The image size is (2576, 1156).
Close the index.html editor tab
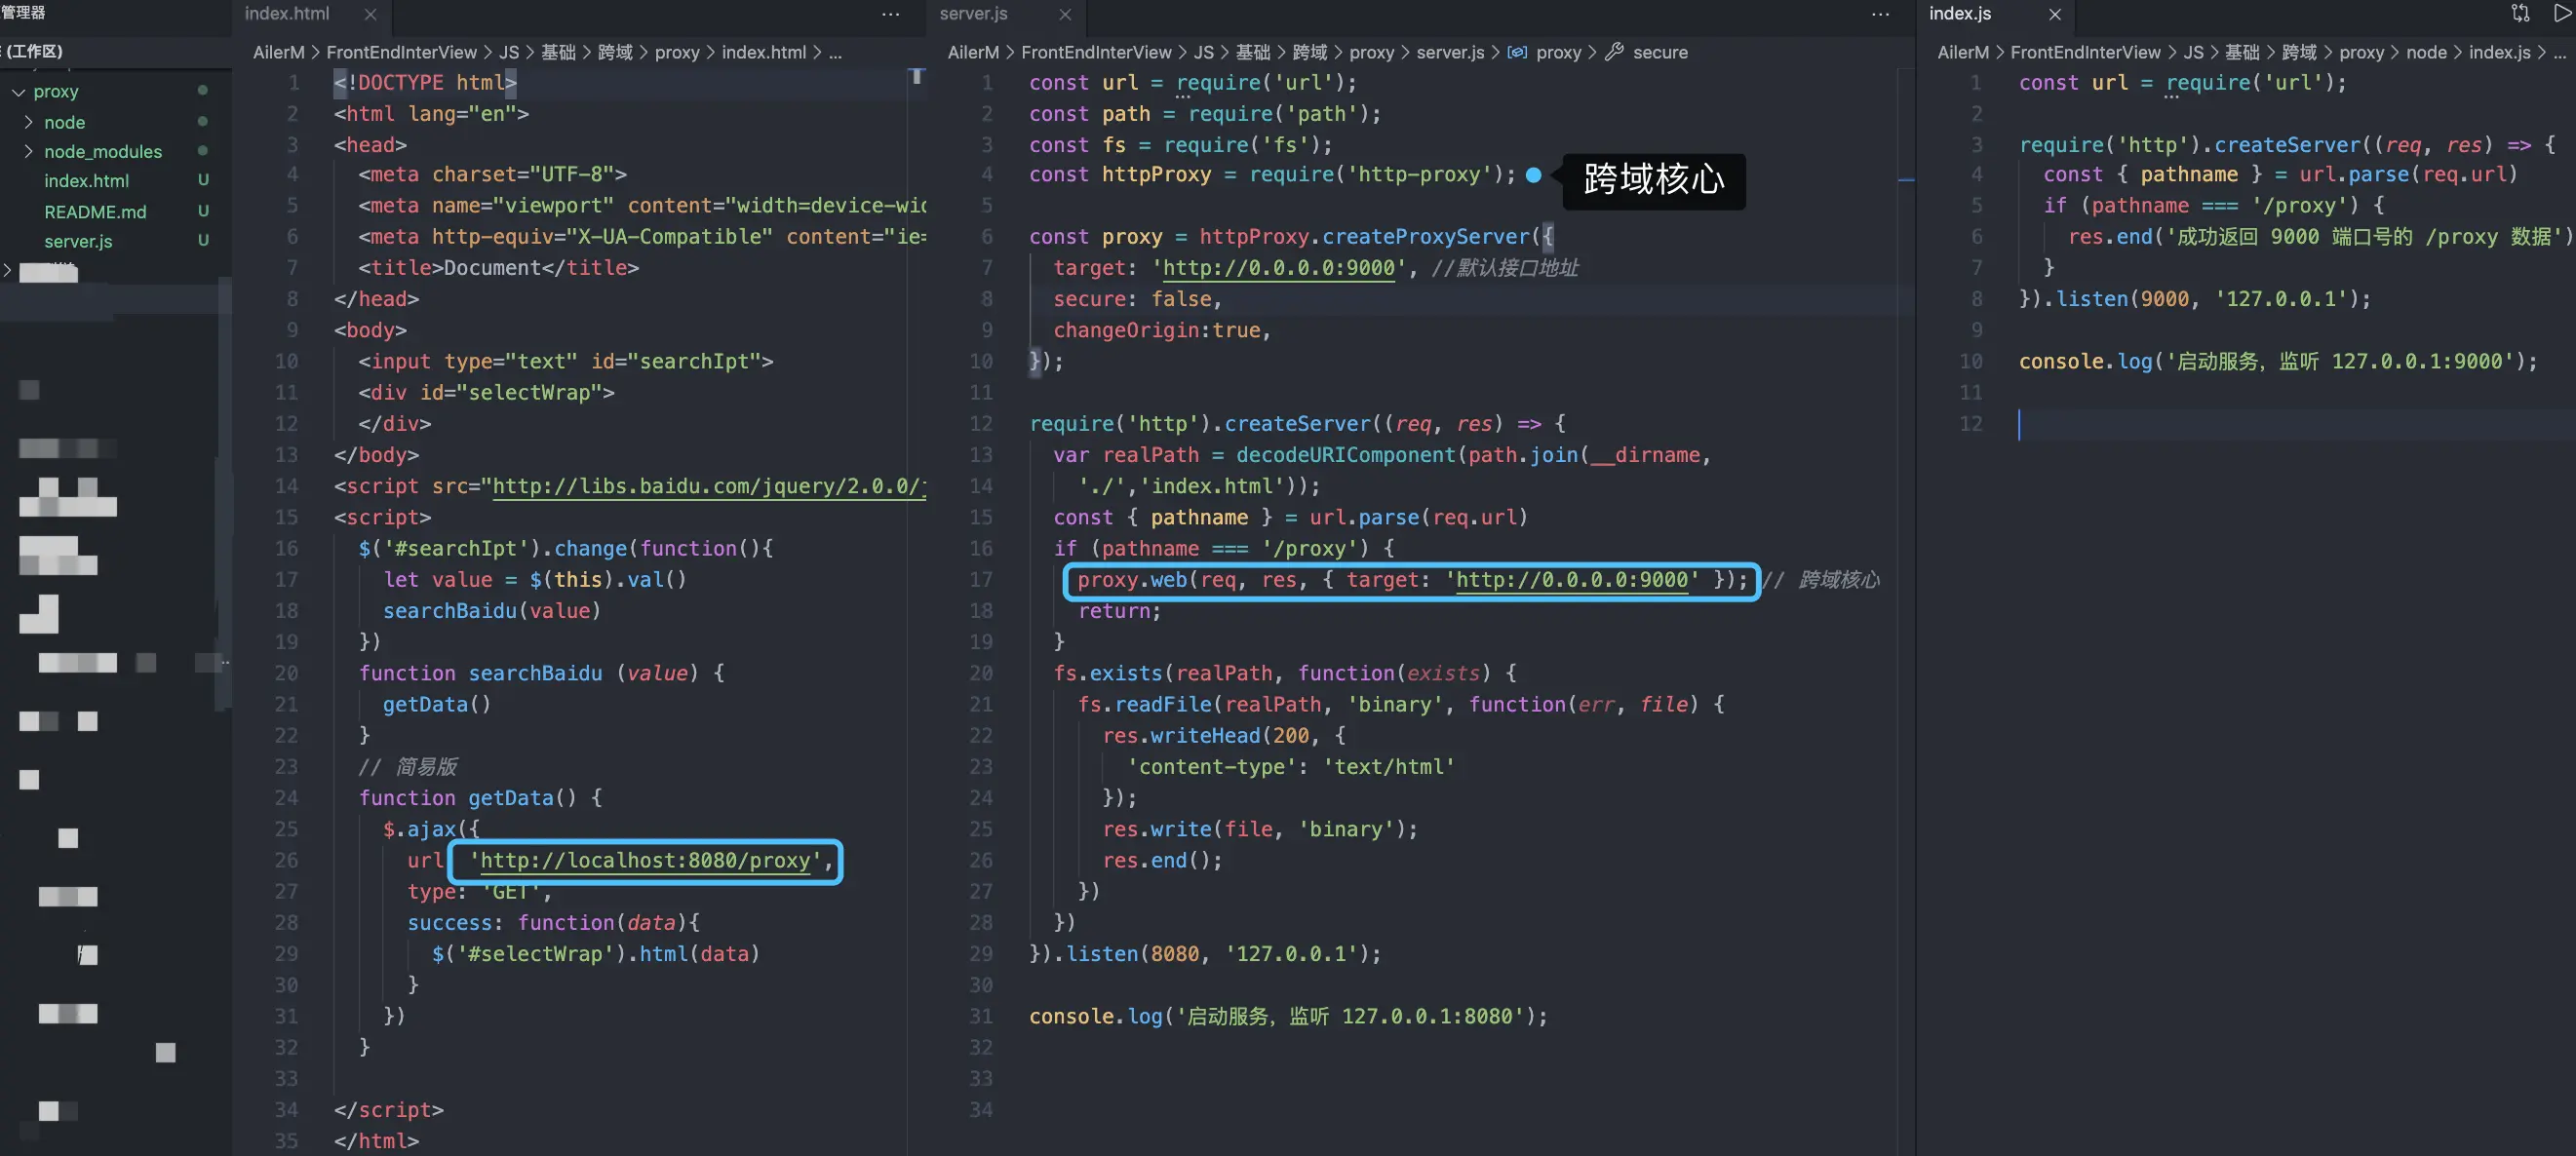[x=370, y=14]
